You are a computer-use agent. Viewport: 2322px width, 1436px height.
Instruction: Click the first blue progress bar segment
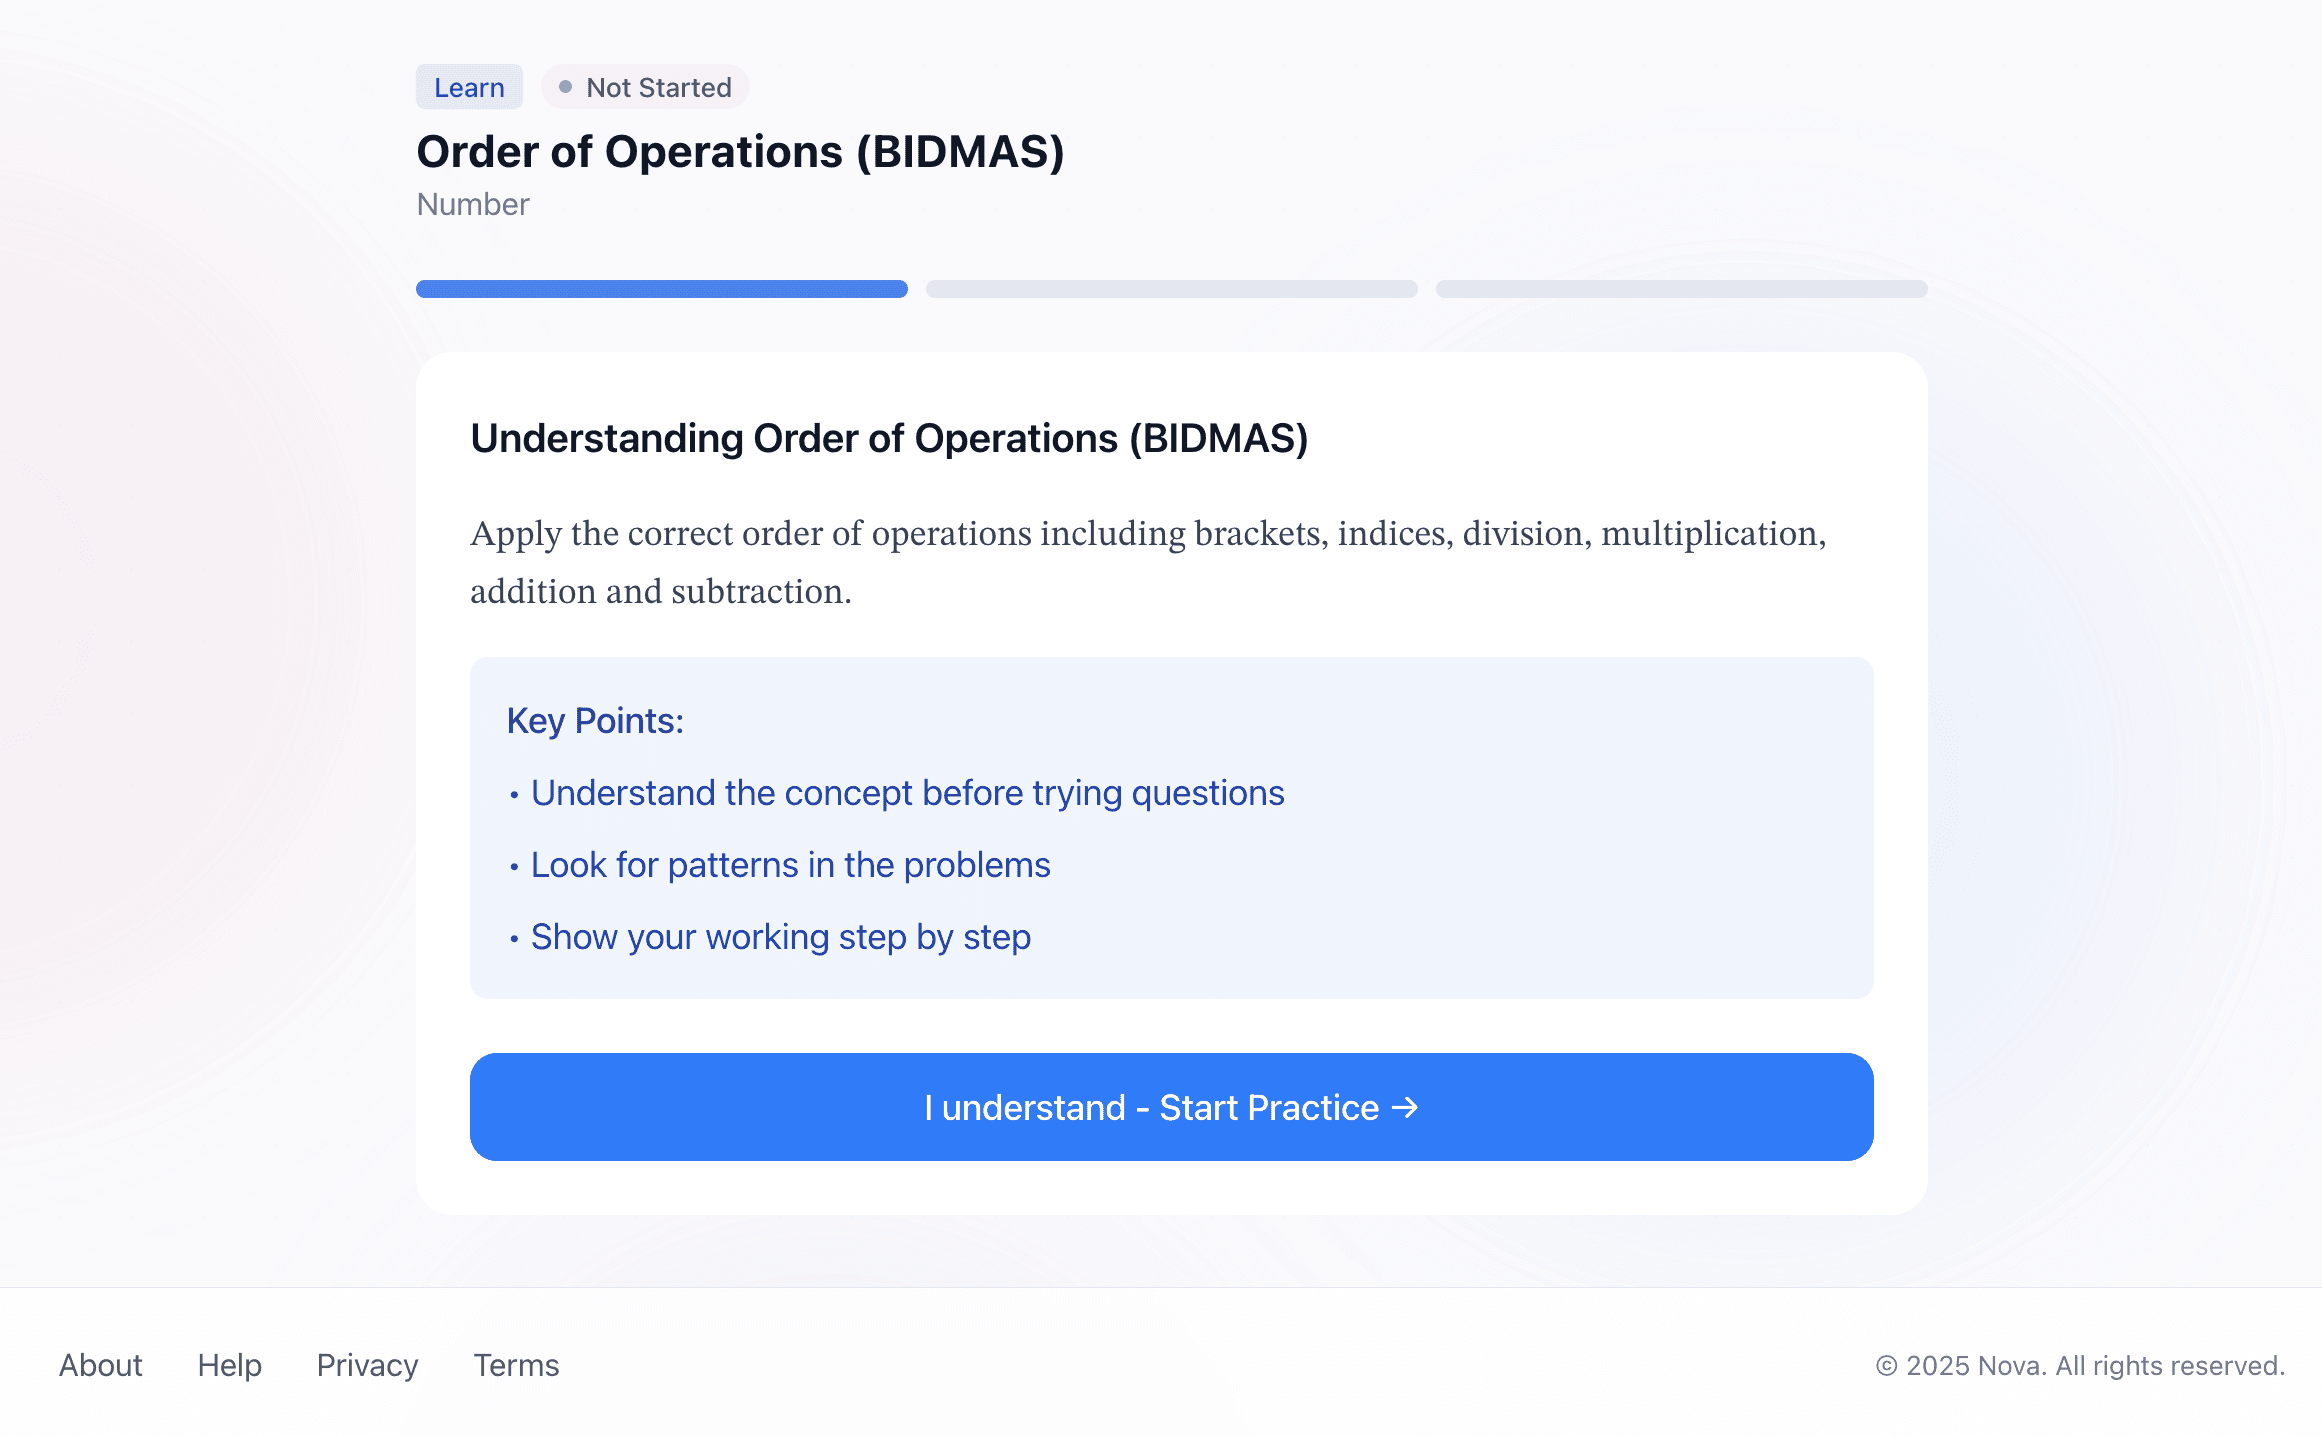tap(661, 289)
